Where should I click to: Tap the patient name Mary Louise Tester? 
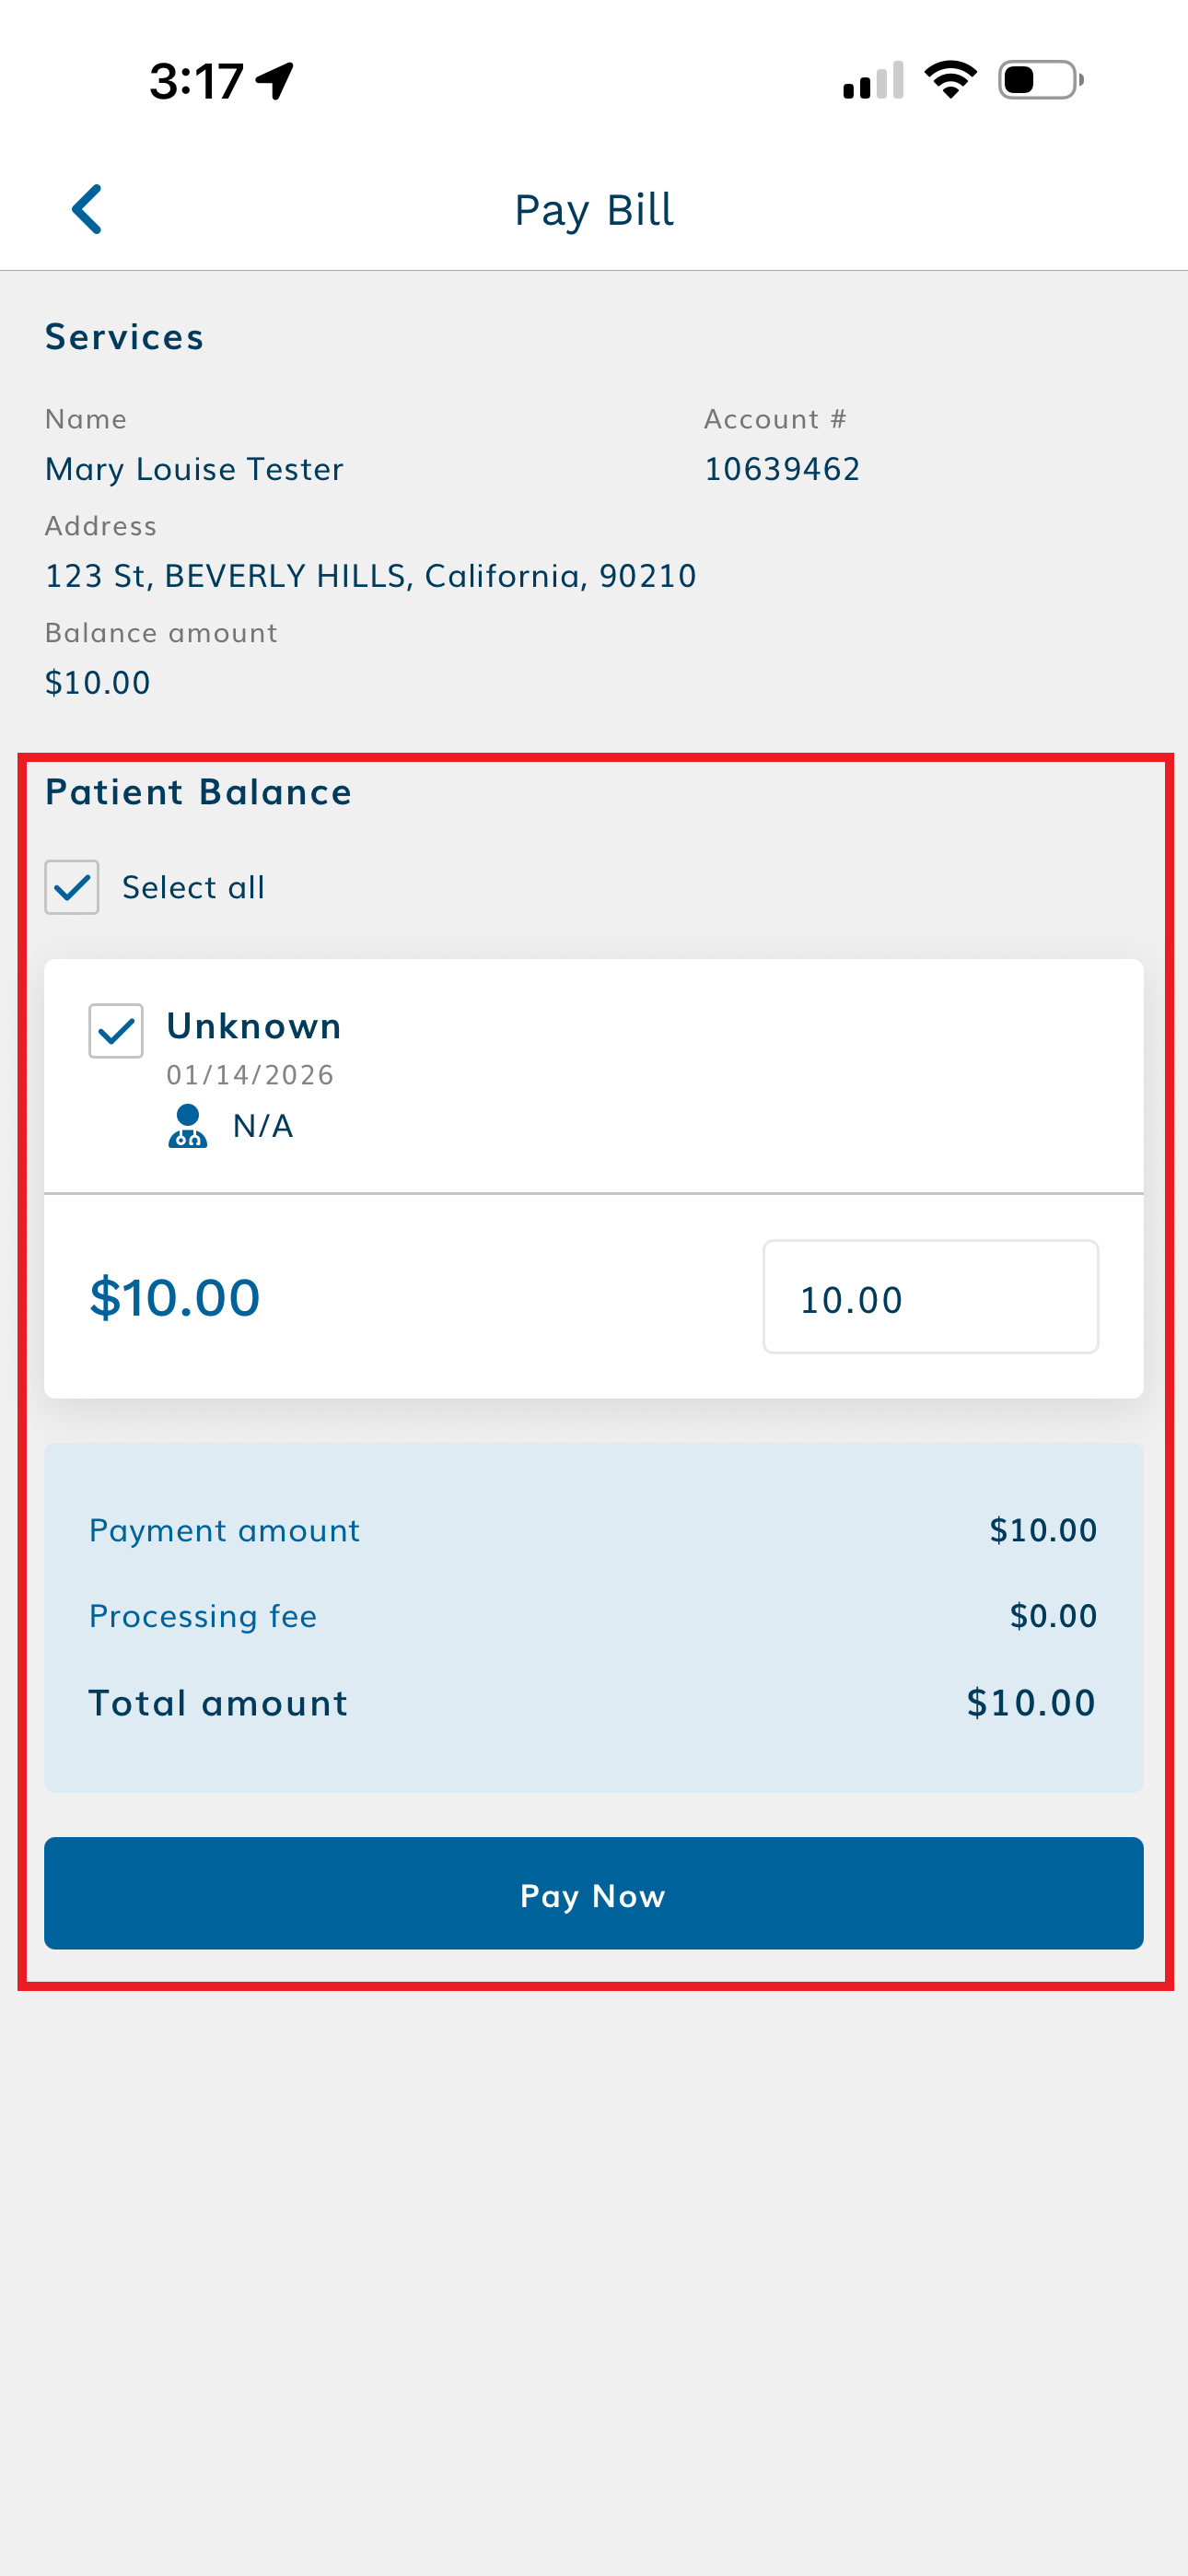[x=194, y=469]
